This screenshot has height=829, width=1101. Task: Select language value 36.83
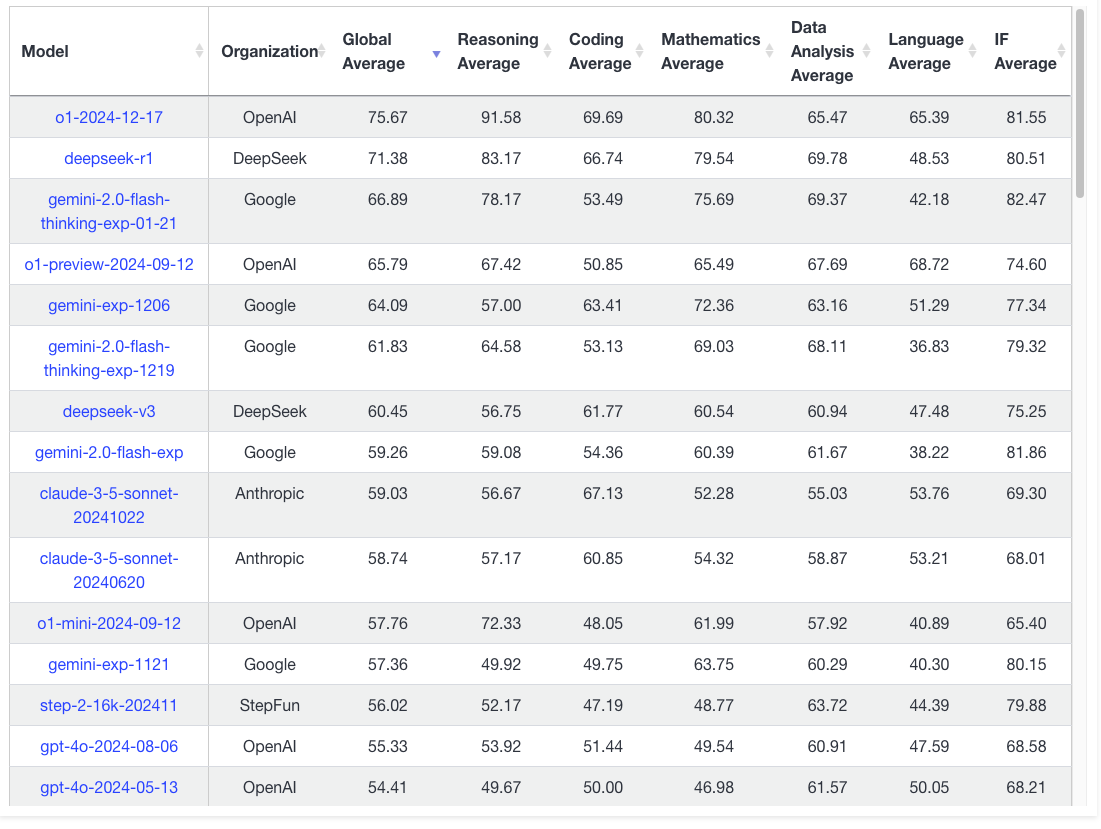[929, 347]
